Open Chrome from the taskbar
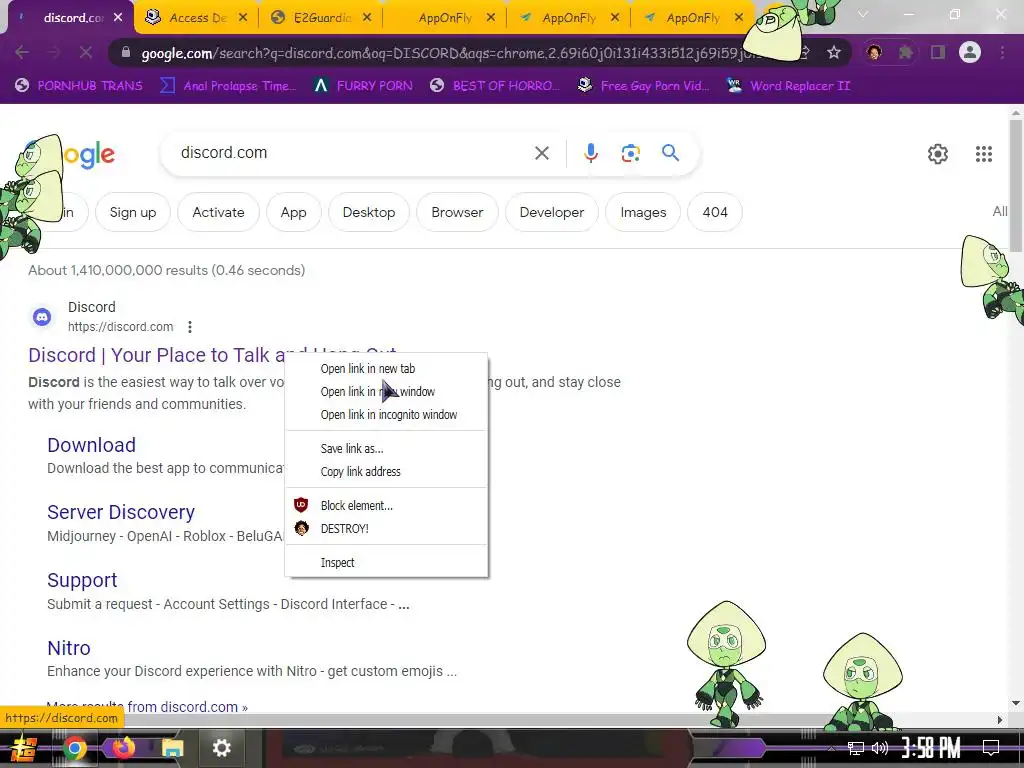Screen dimensions: 1024x768 click(74, 748)
